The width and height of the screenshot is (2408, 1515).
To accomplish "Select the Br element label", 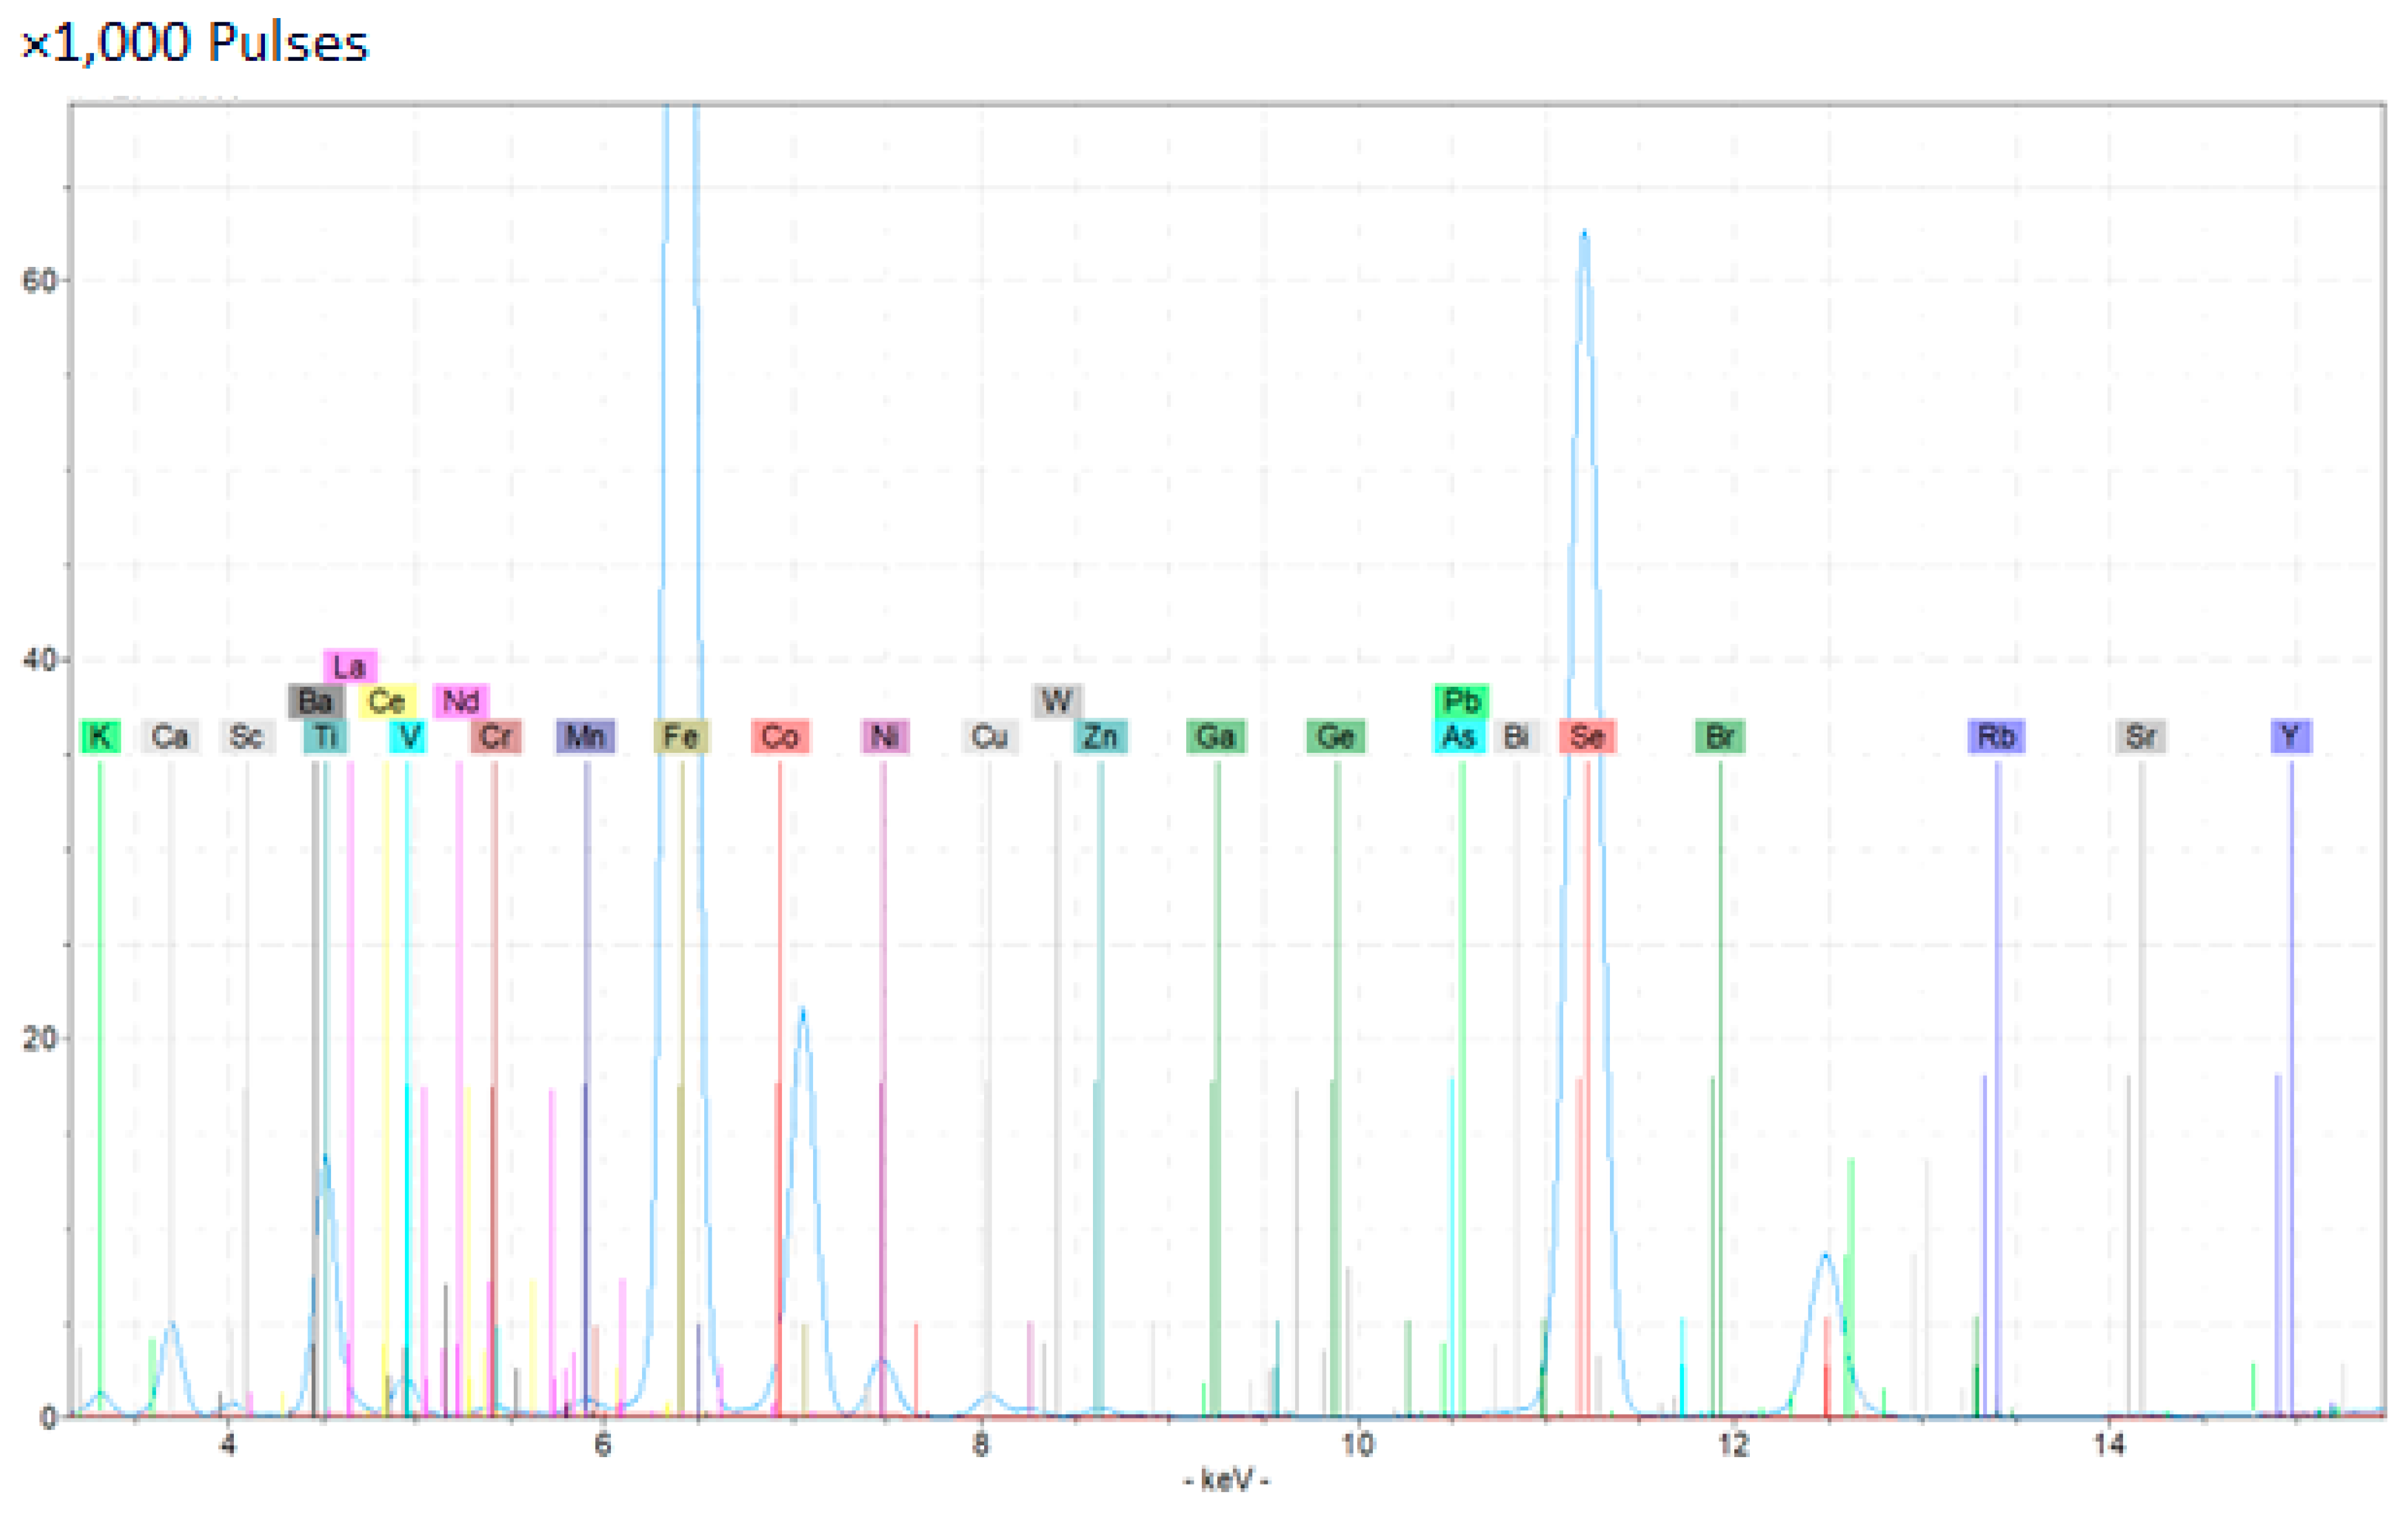I will click(x=1720, y=737).
